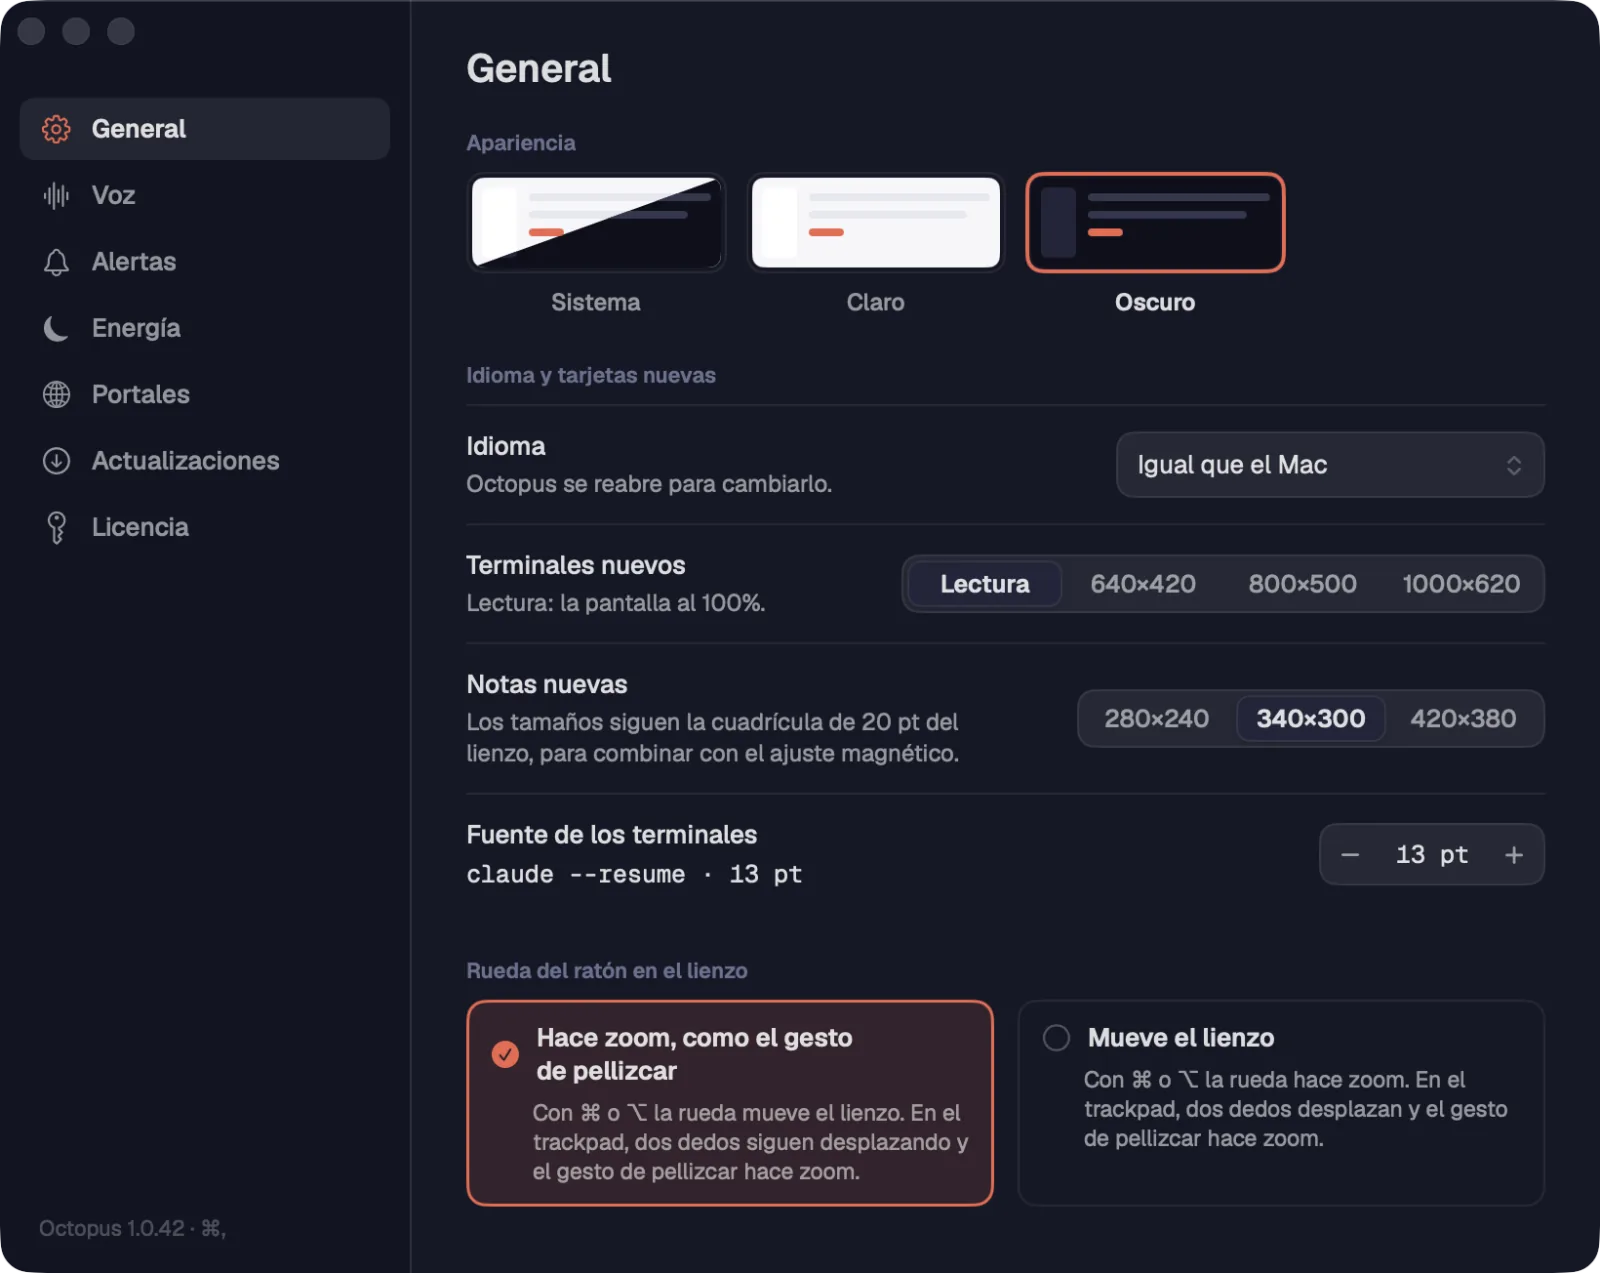The height and width of the screenshot is (1273, 1600).
Task: Set new notes to 420×380
Action: [x=1463, y=719]
